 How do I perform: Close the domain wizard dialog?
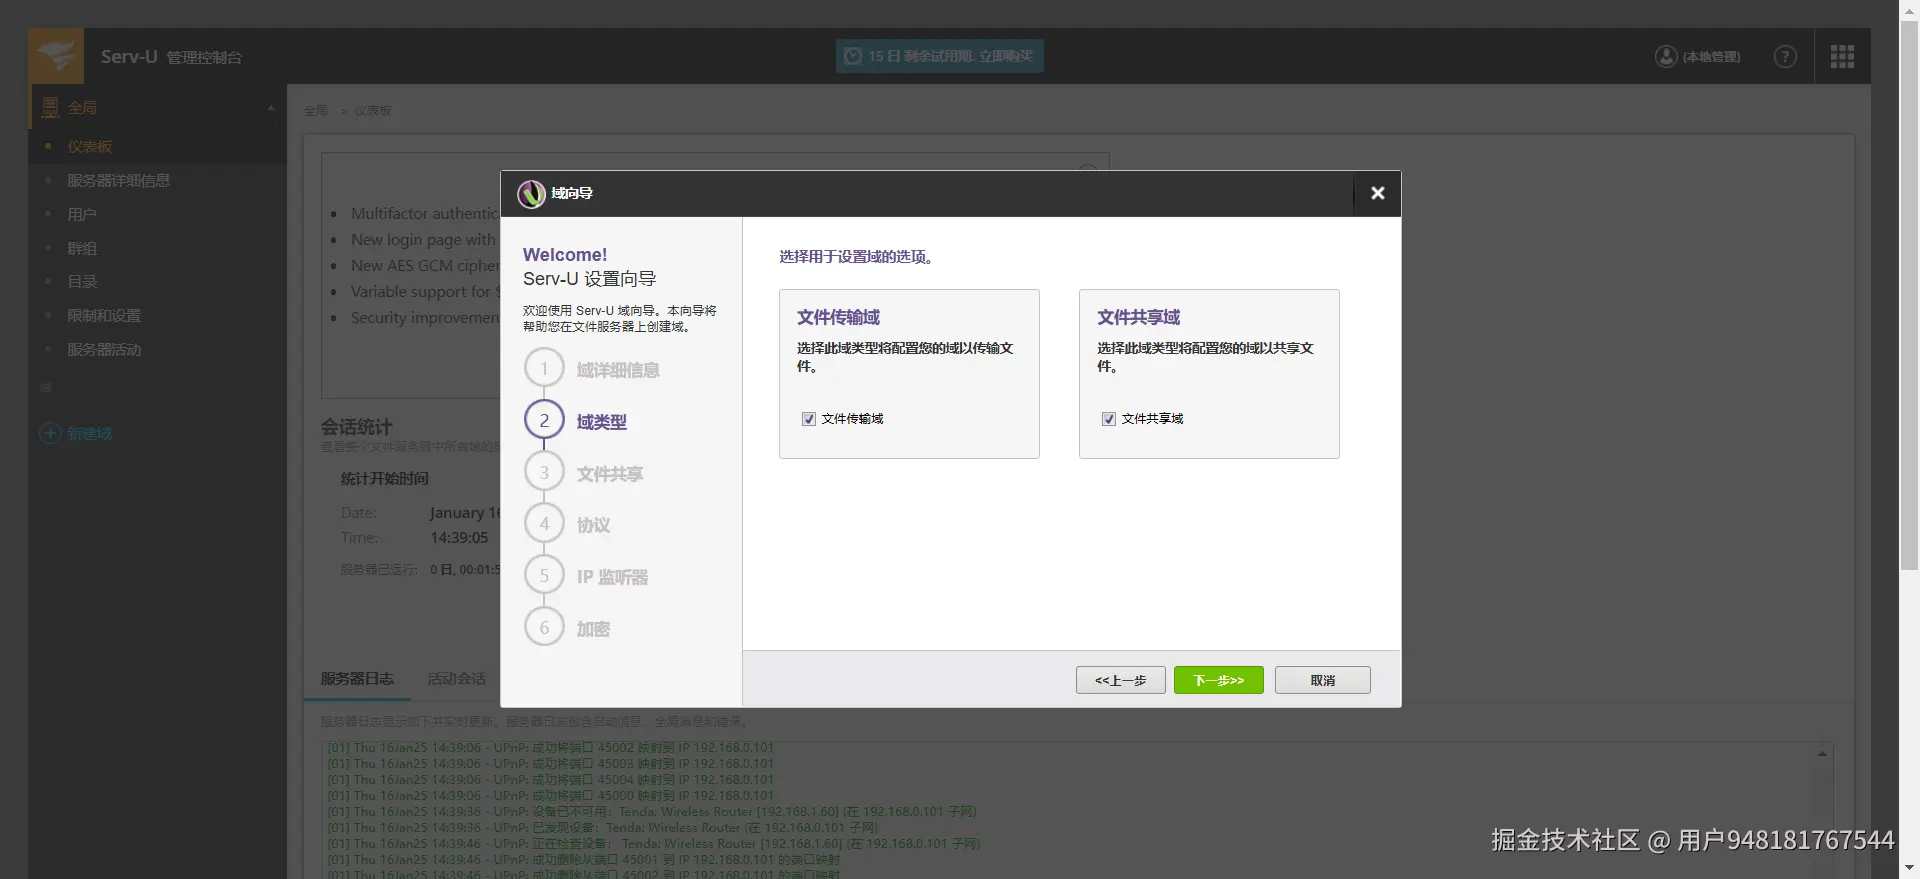[1377, 193]
